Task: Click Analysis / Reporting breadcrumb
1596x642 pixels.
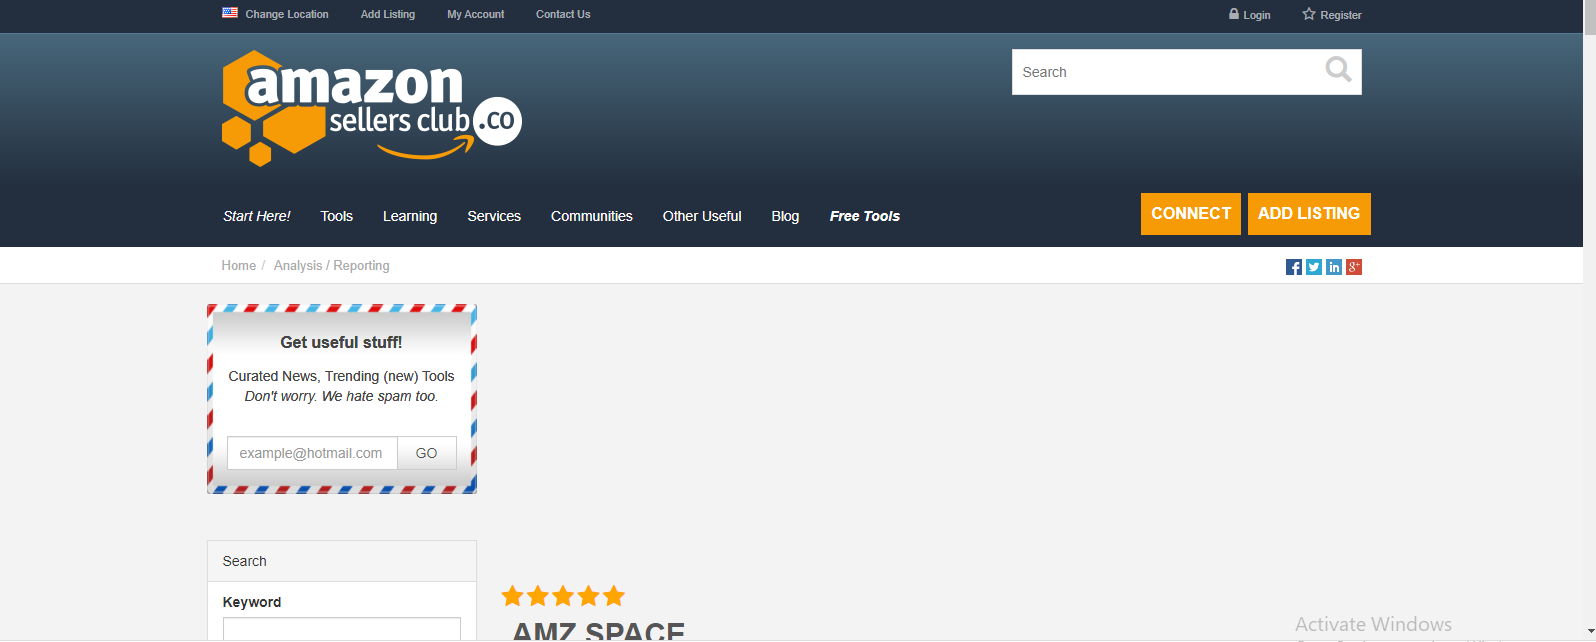Action: coord(332,265)
